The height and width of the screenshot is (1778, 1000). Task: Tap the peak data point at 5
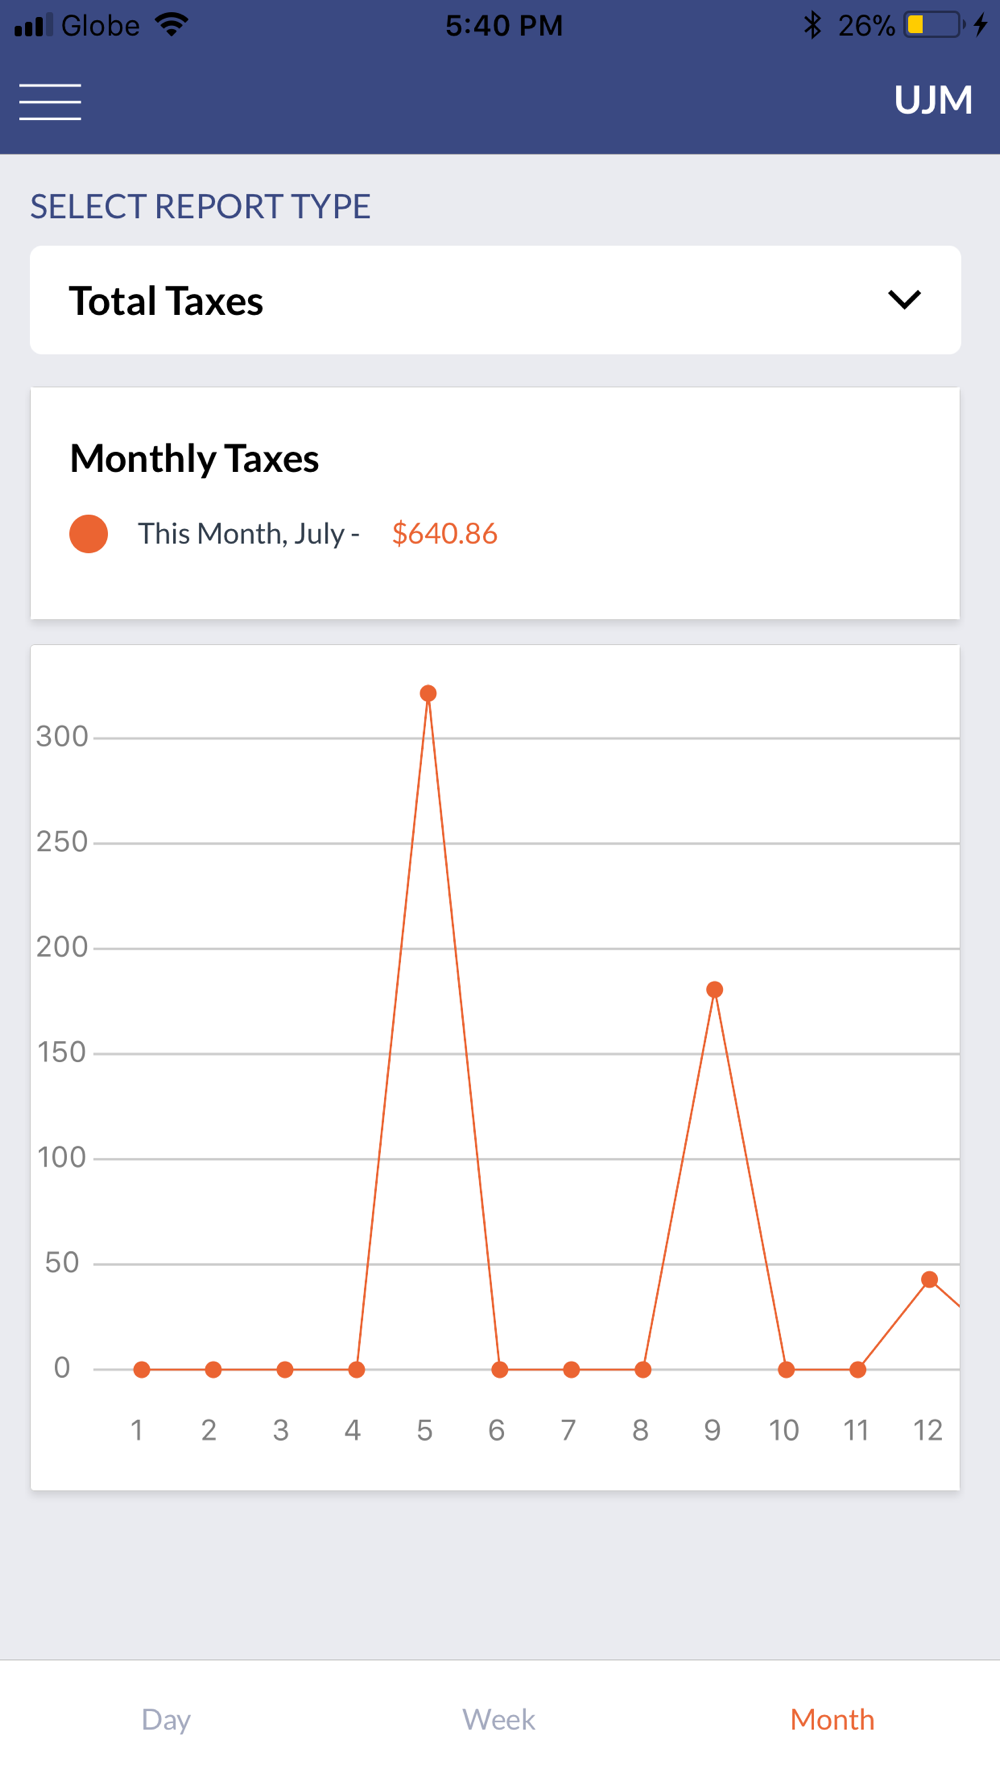428,694
